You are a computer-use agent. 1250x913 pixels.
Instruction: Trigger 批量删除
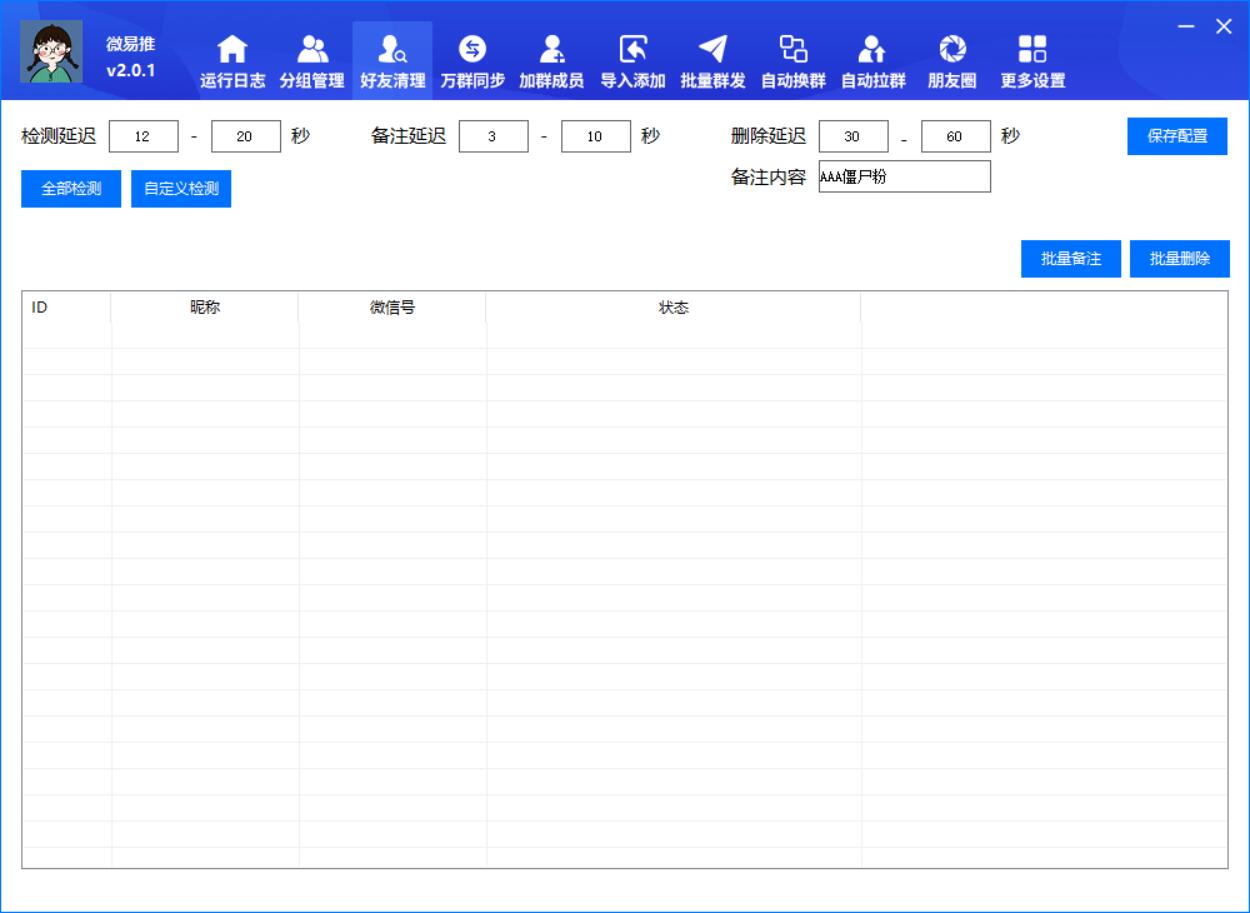click(x=1179, y=258)
